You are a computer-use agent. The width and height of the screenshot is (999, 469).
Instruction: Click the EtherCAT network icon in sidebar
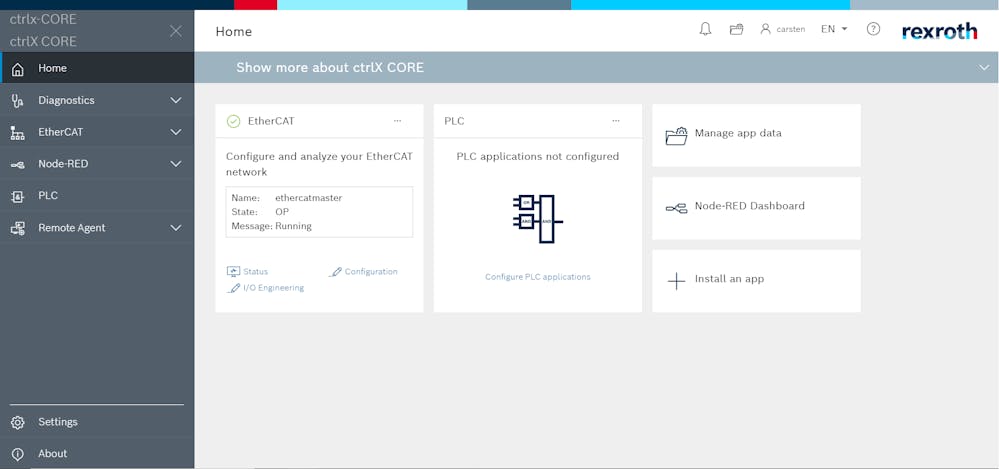(18, 133)
